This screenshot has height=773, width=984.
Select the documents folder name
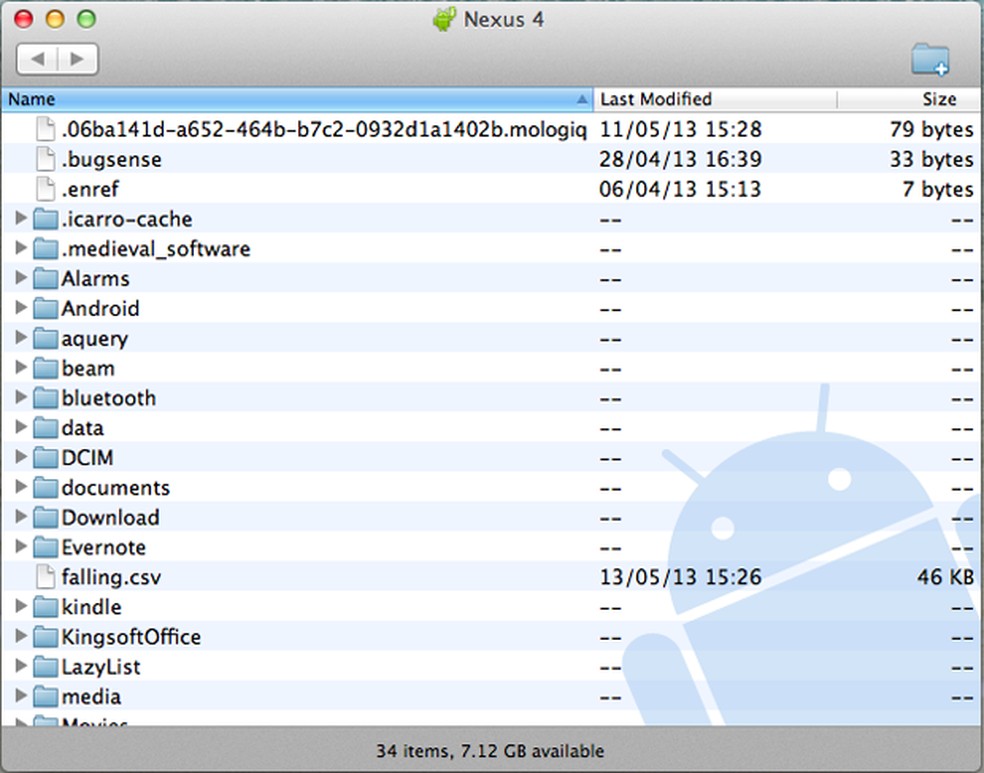pyautogui.click(x=115, y=488)
